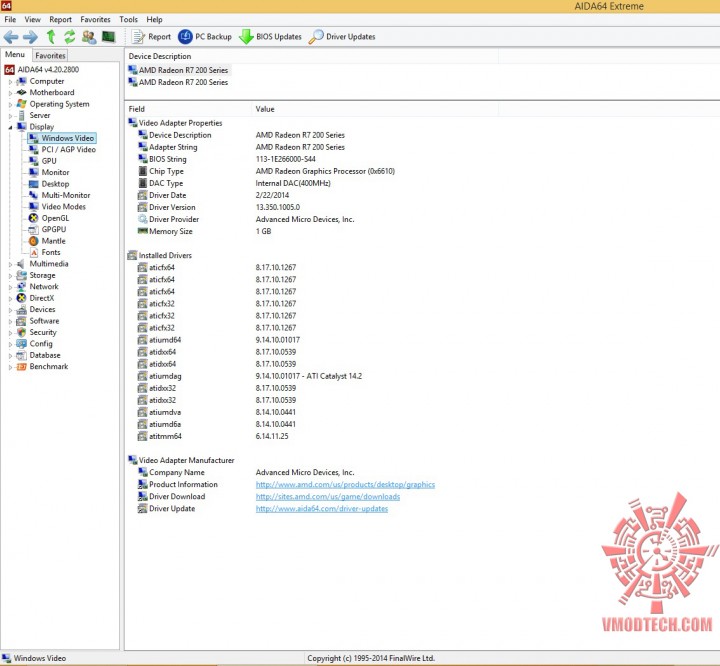Click Windows Video in the status bar

point(39,658)
